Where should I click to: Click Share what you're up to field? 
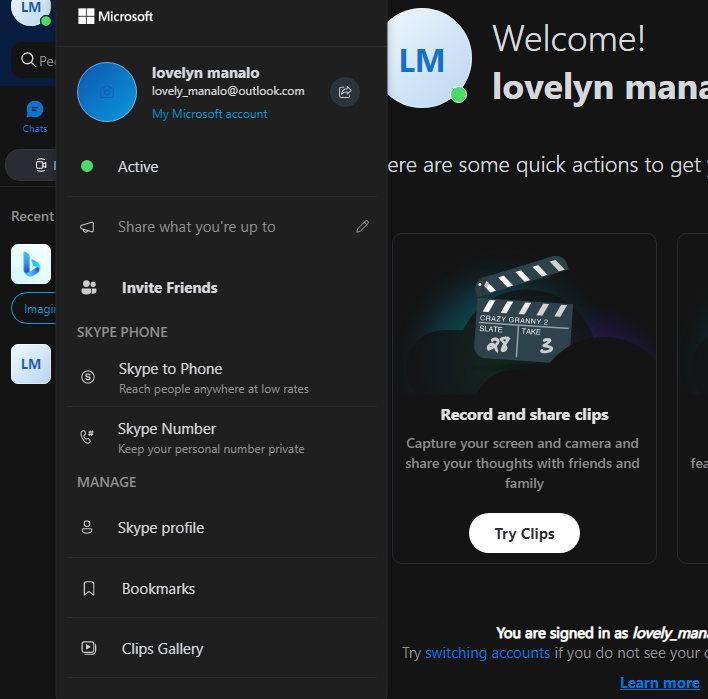(222, 227)
